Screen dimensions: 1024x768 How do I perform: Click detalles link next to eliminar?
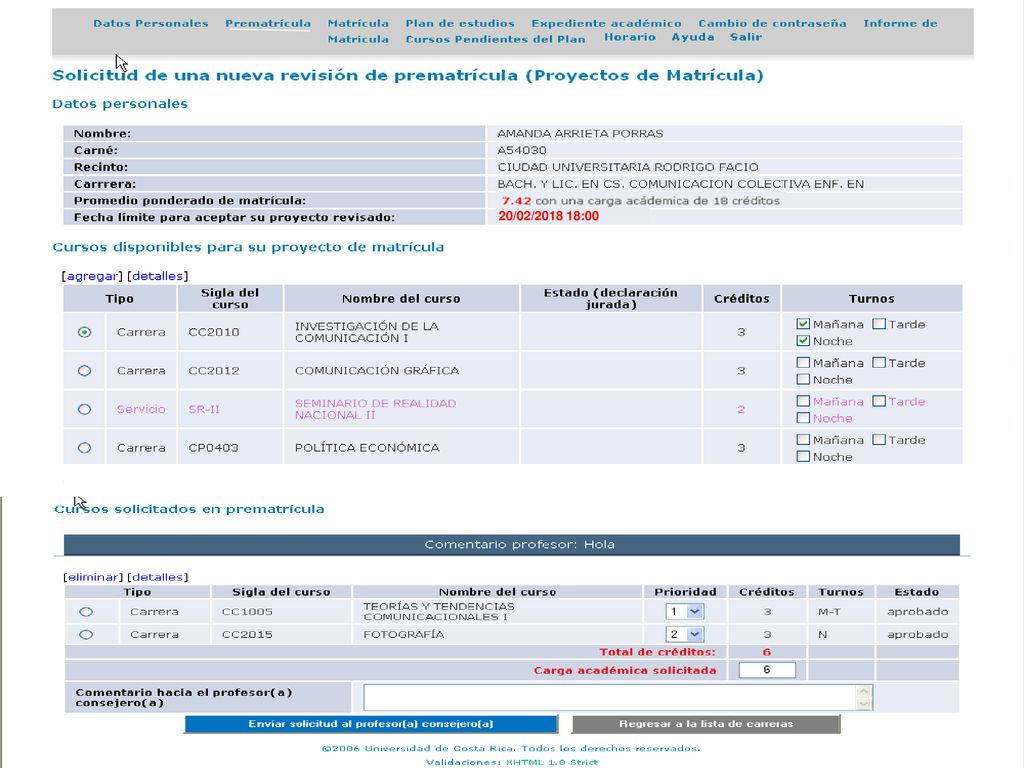pyautogui.click(x=157, y=577)
